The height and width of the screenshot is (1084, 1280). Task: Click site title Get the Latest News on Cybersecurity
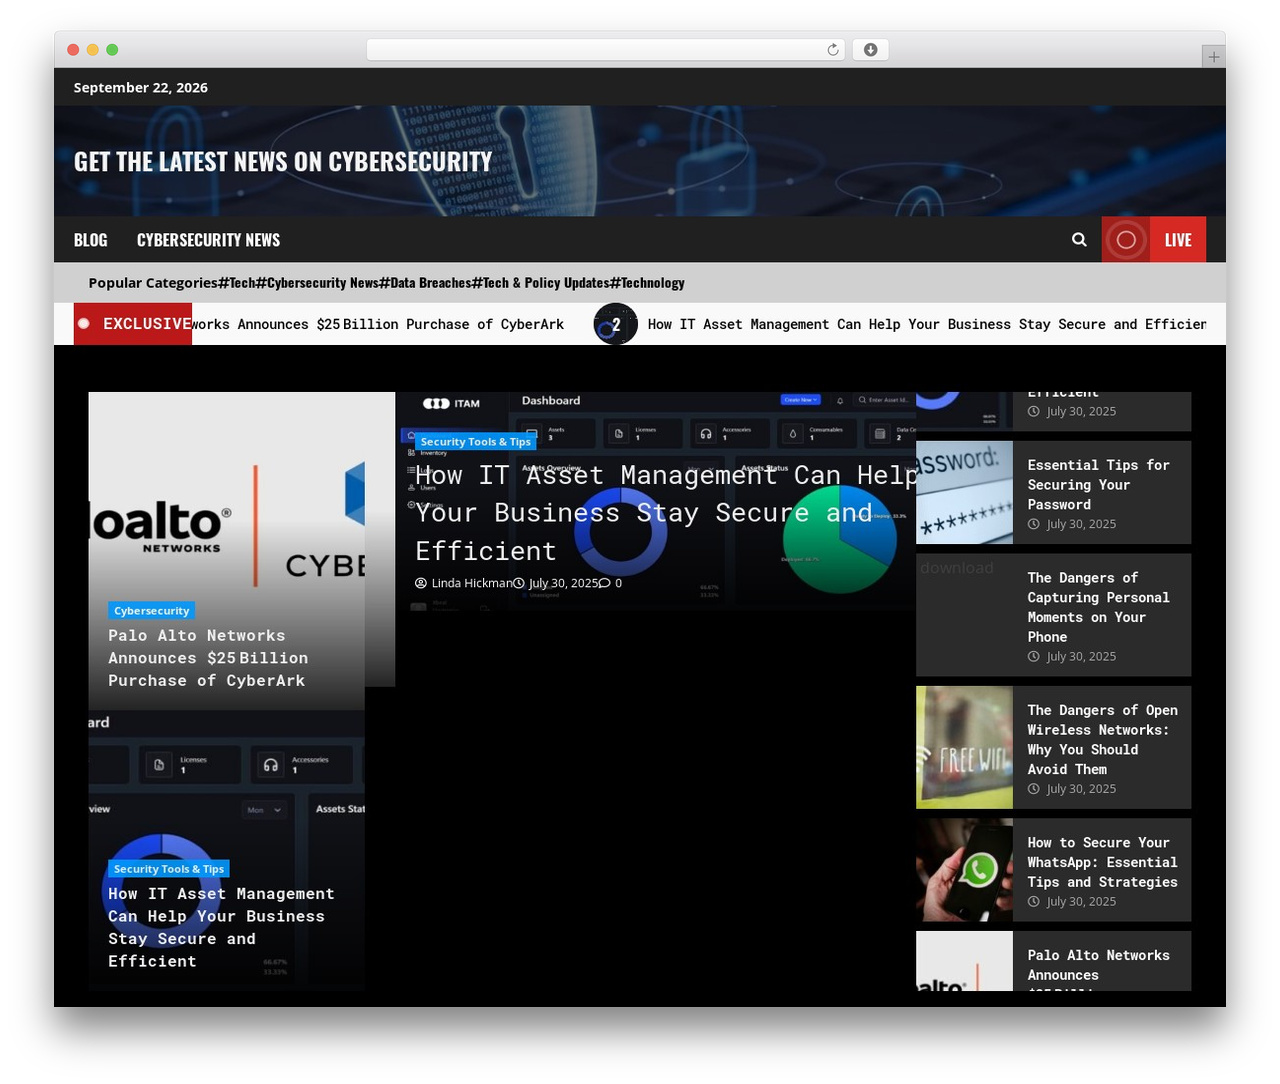tap(283, 162)
